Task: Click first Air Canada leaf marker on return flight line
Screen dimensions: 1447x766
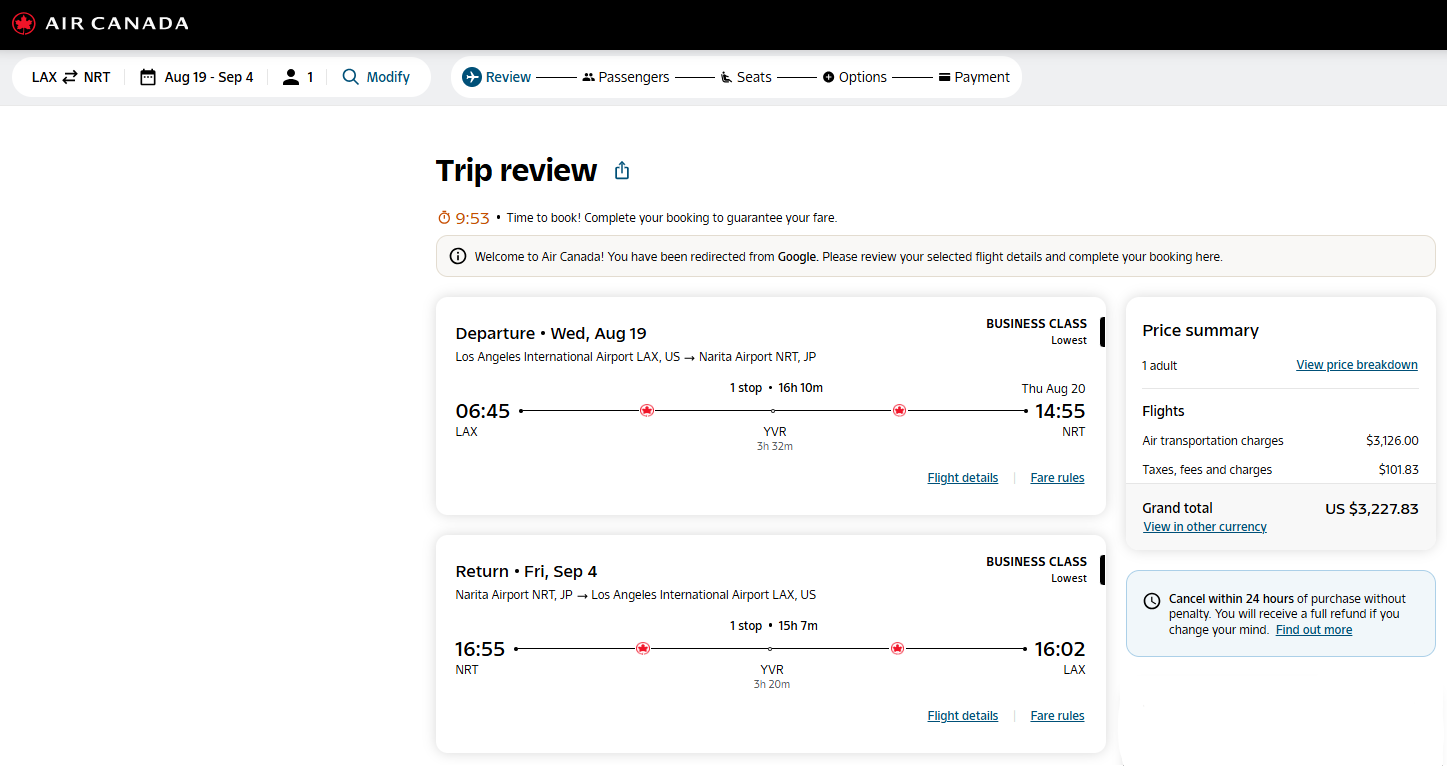Action: click(x=643, y=648)
